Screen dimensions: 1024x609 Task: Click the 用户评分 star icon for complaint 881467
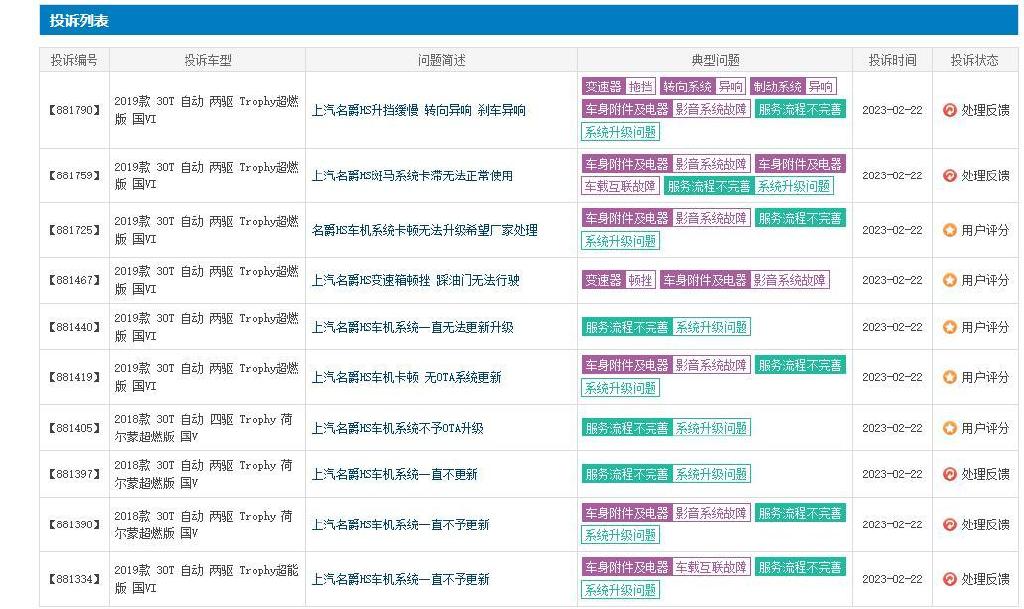click(950, 280)
